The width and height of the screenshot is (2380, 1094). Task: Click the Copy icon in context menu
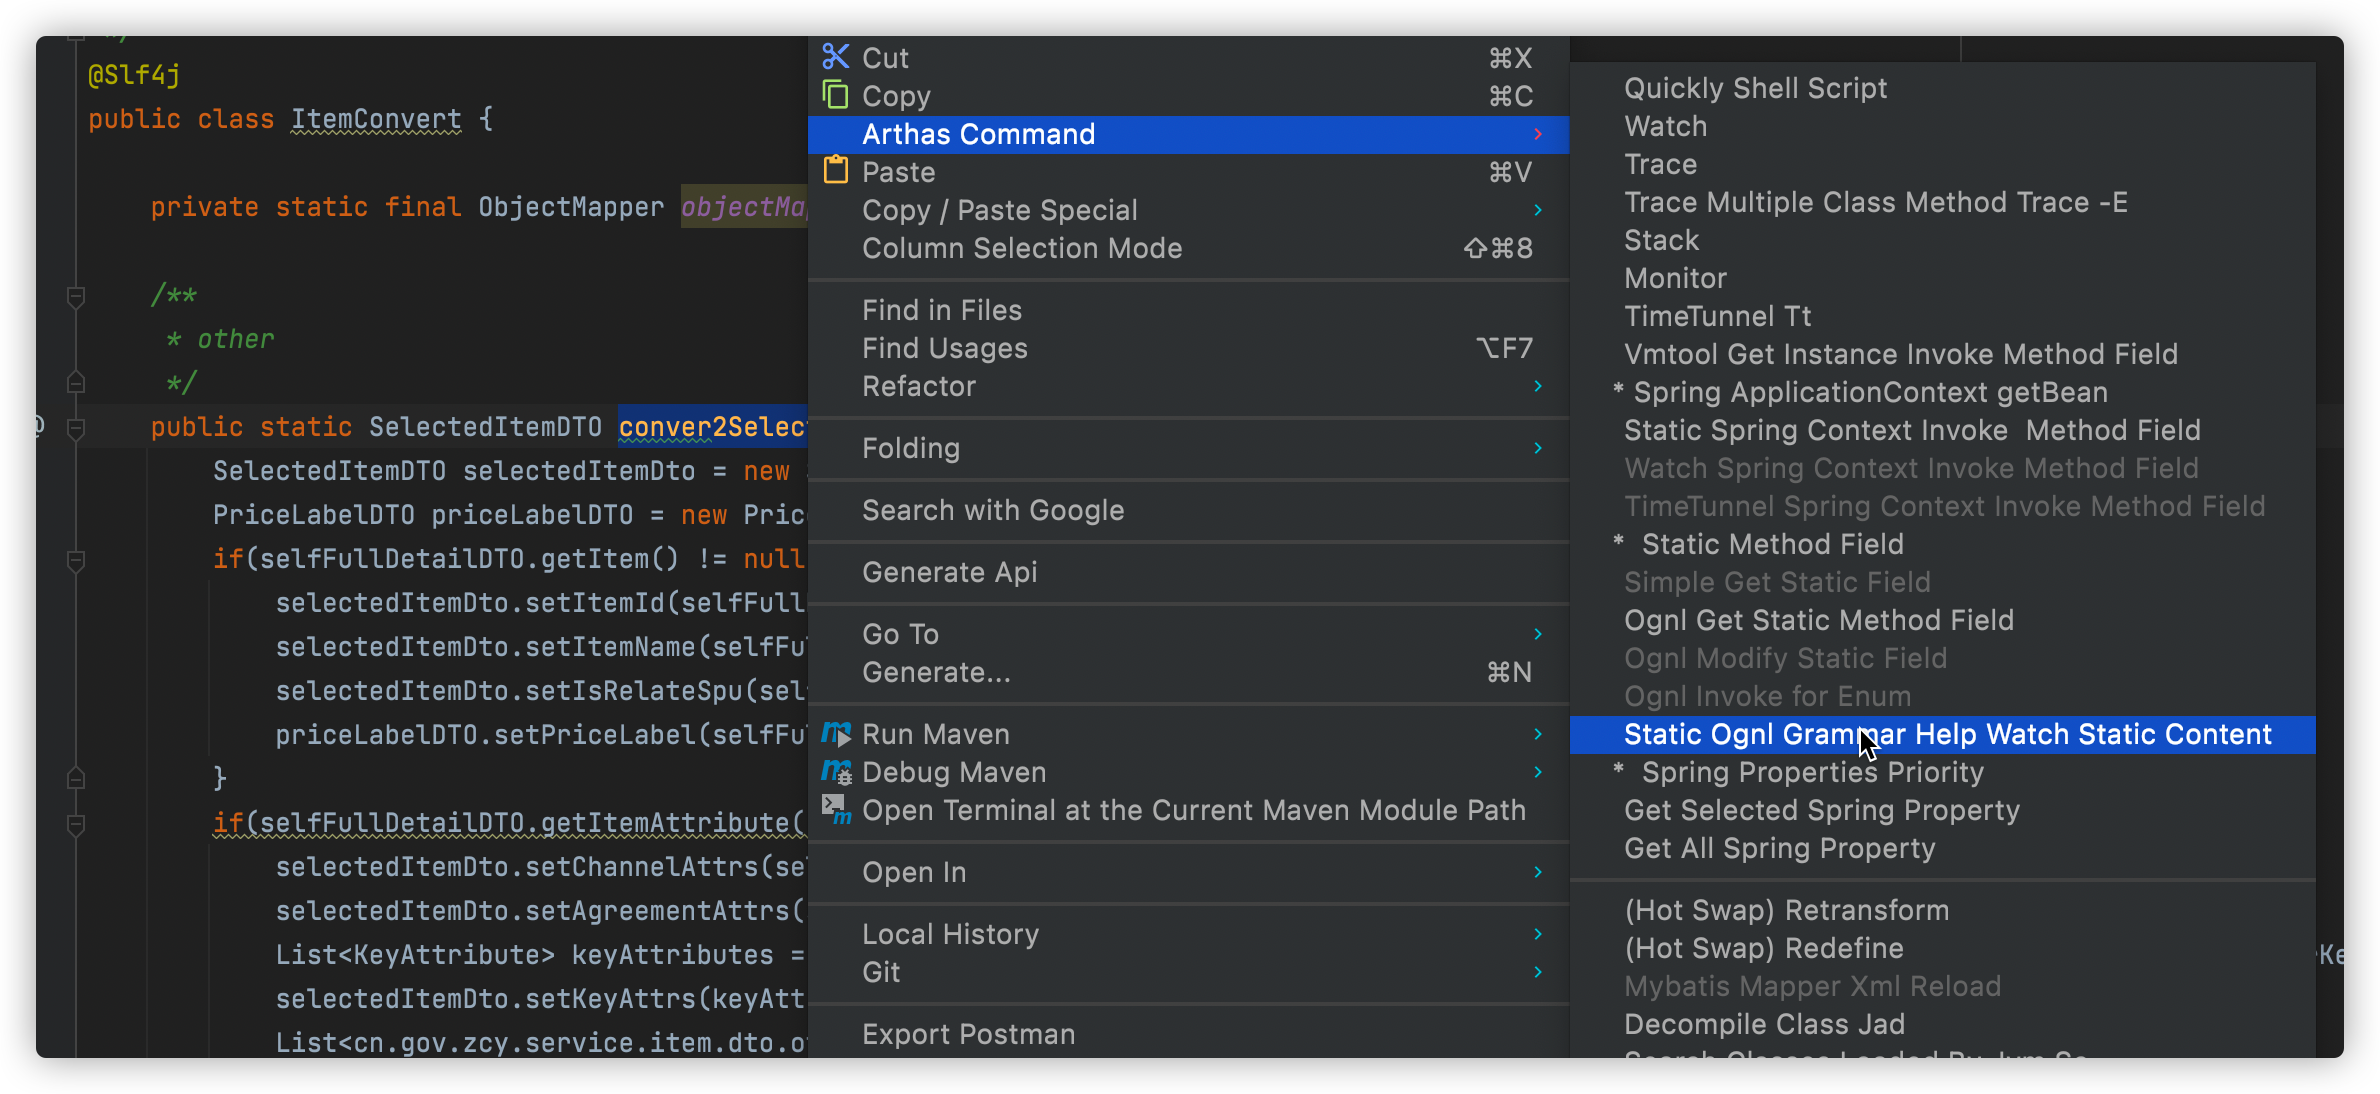coord(836,95)
